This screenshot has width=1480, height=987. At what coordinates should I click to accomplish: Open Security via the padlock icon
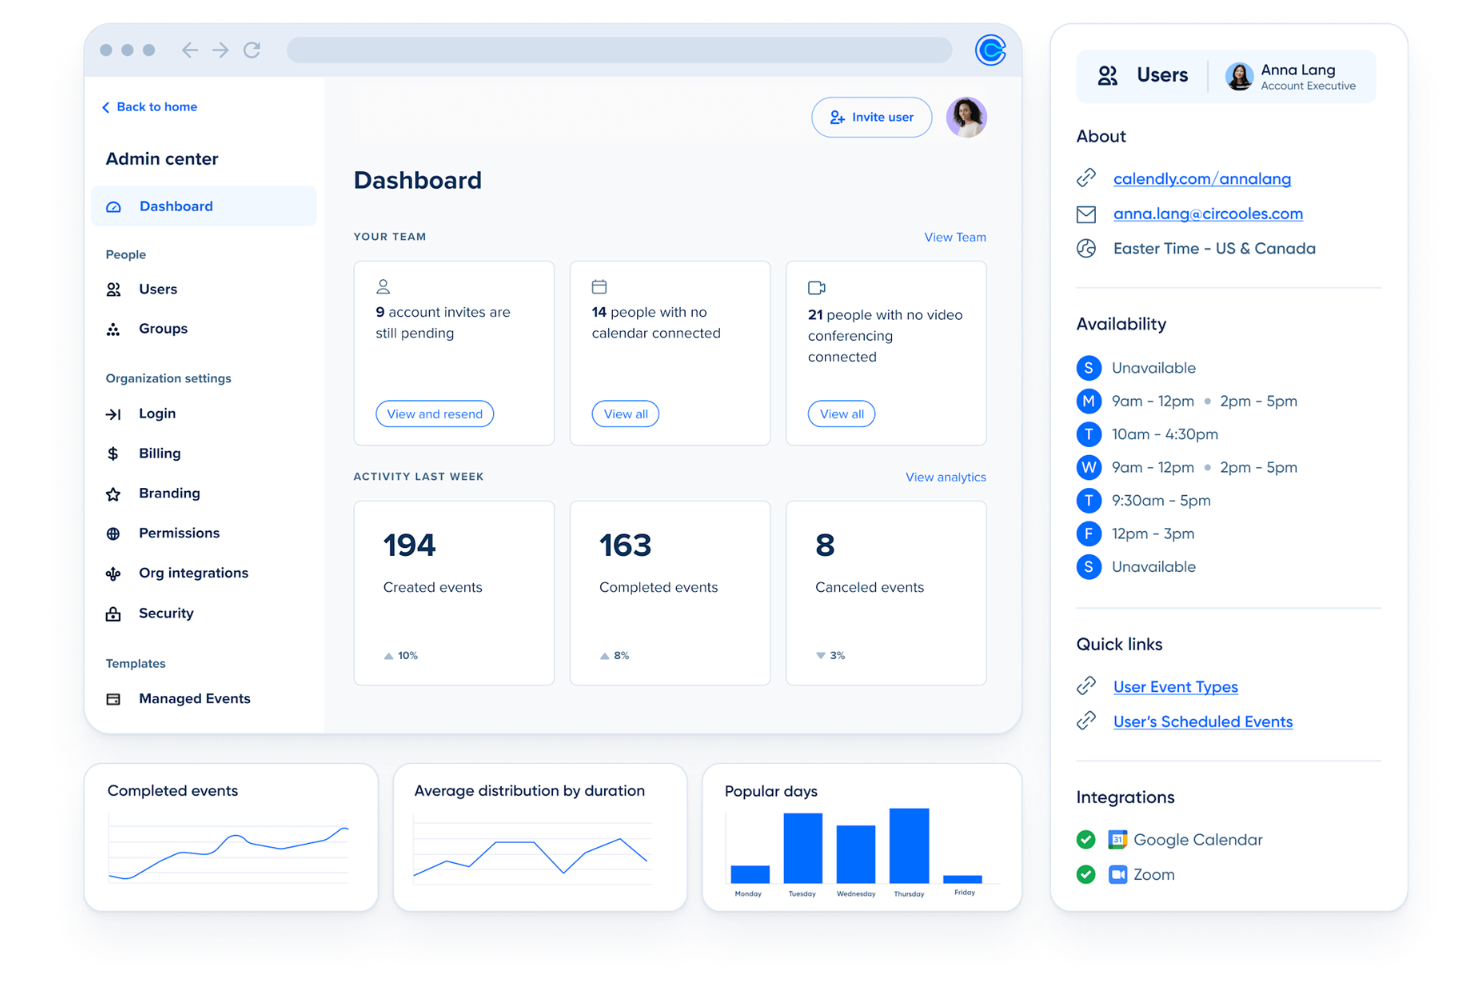(x=112, y=613)
